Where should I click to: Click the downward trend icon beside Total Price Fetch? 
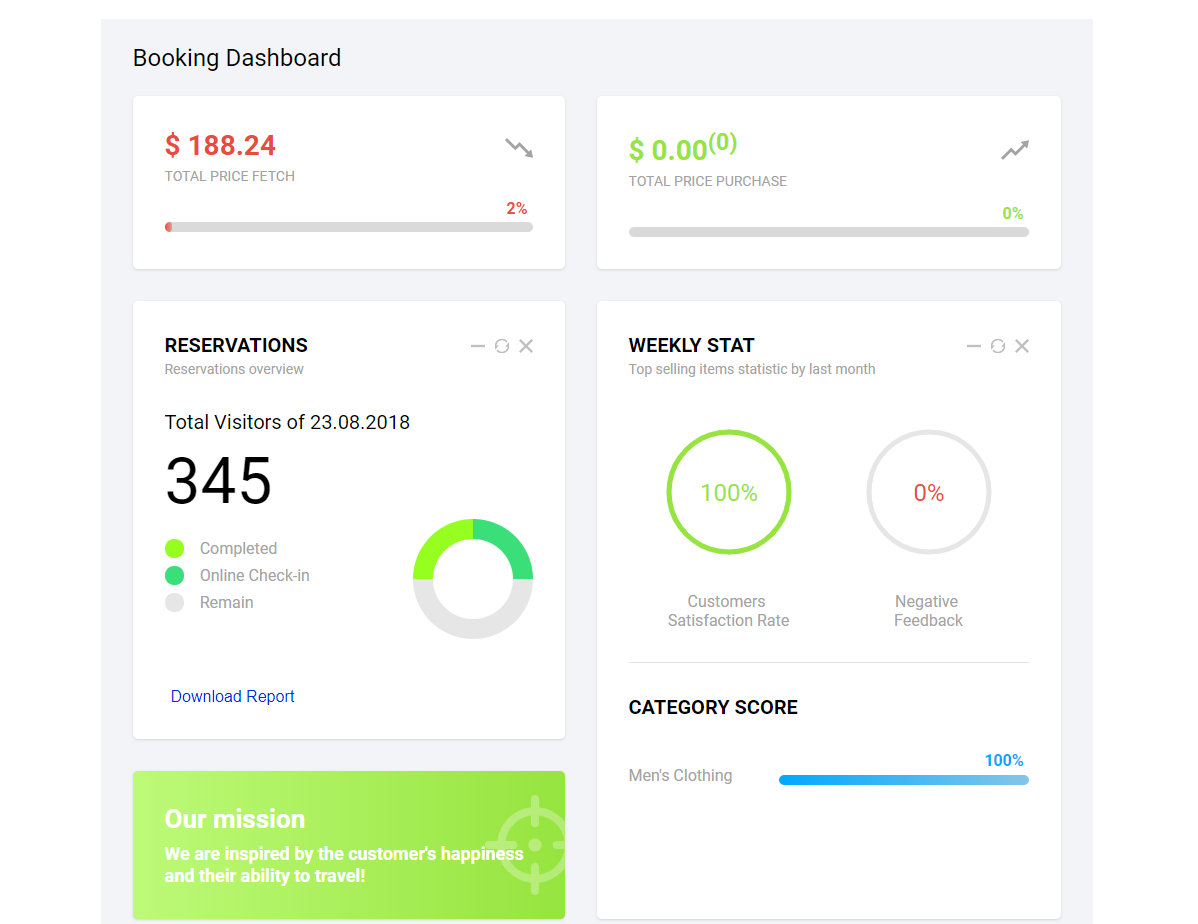click(519, 148)
